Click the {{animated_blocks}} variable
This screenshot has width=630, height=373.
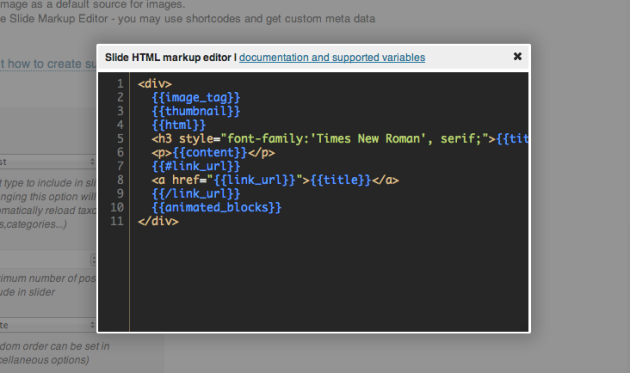point(217,207)
